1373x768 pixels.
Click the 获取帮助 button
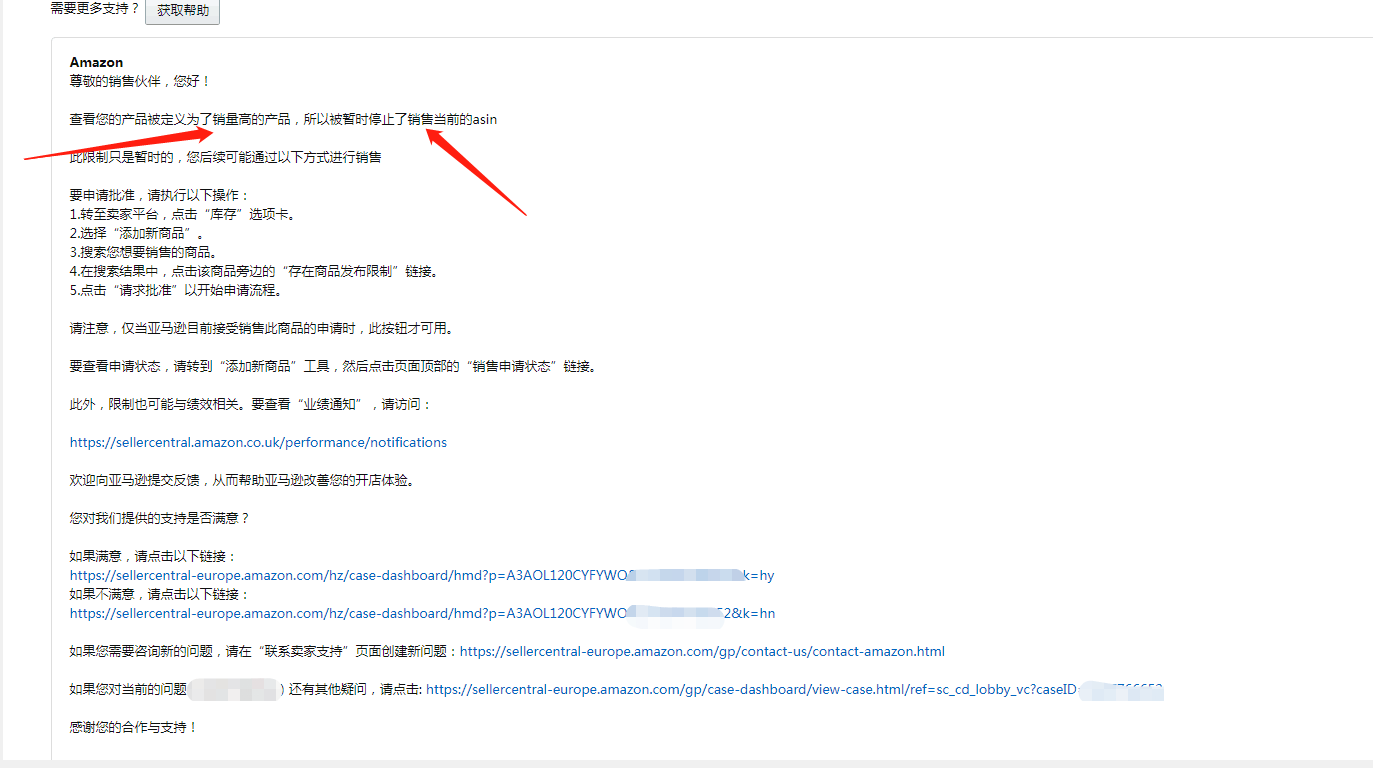[182, 11]
